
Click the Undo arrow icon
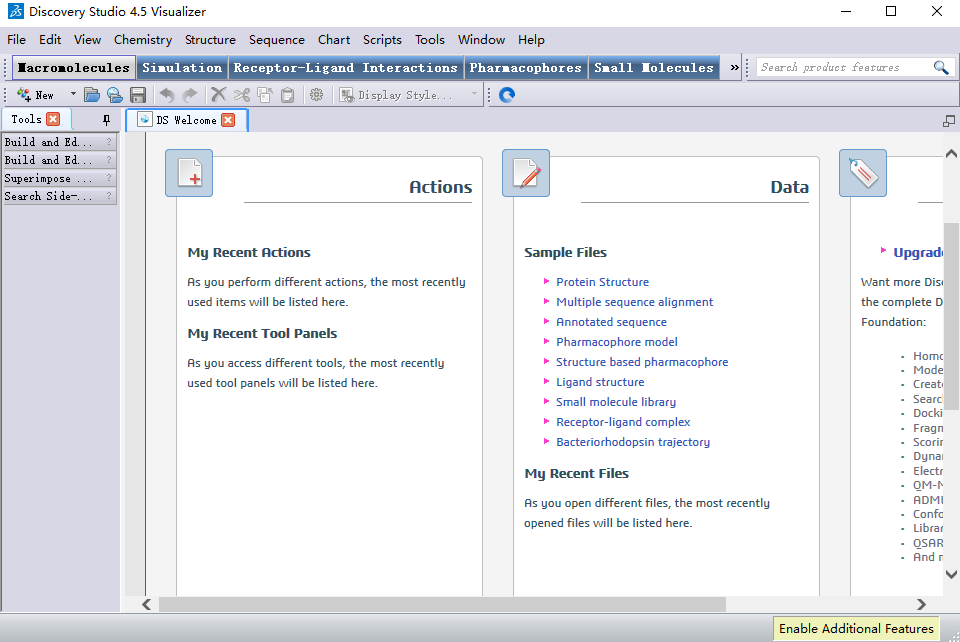click(x=167, y=95)
